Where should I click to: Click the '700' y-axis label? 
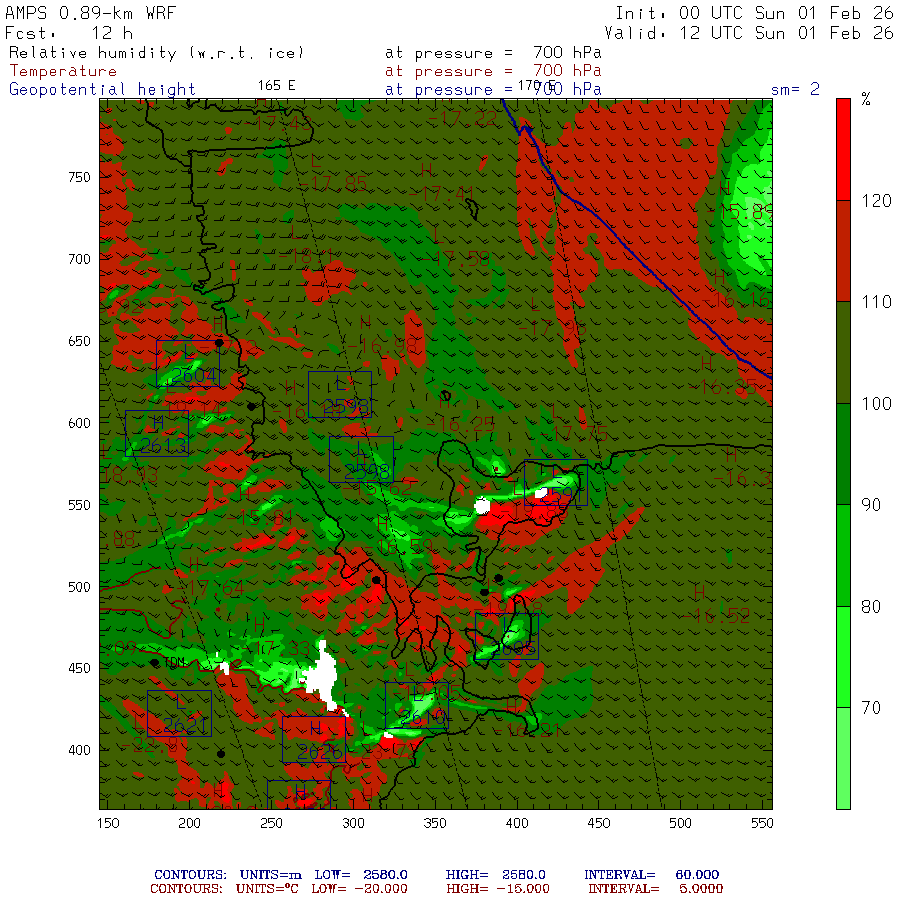click(x=79, y=259)
